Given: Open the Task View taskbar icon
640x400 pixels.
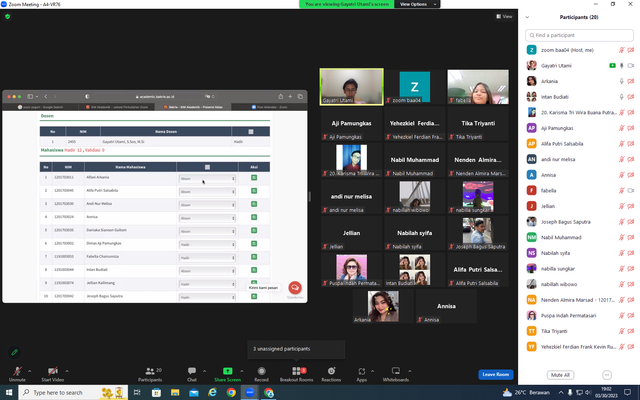Looking at the screenshot, I should click(x=137, y=392).
